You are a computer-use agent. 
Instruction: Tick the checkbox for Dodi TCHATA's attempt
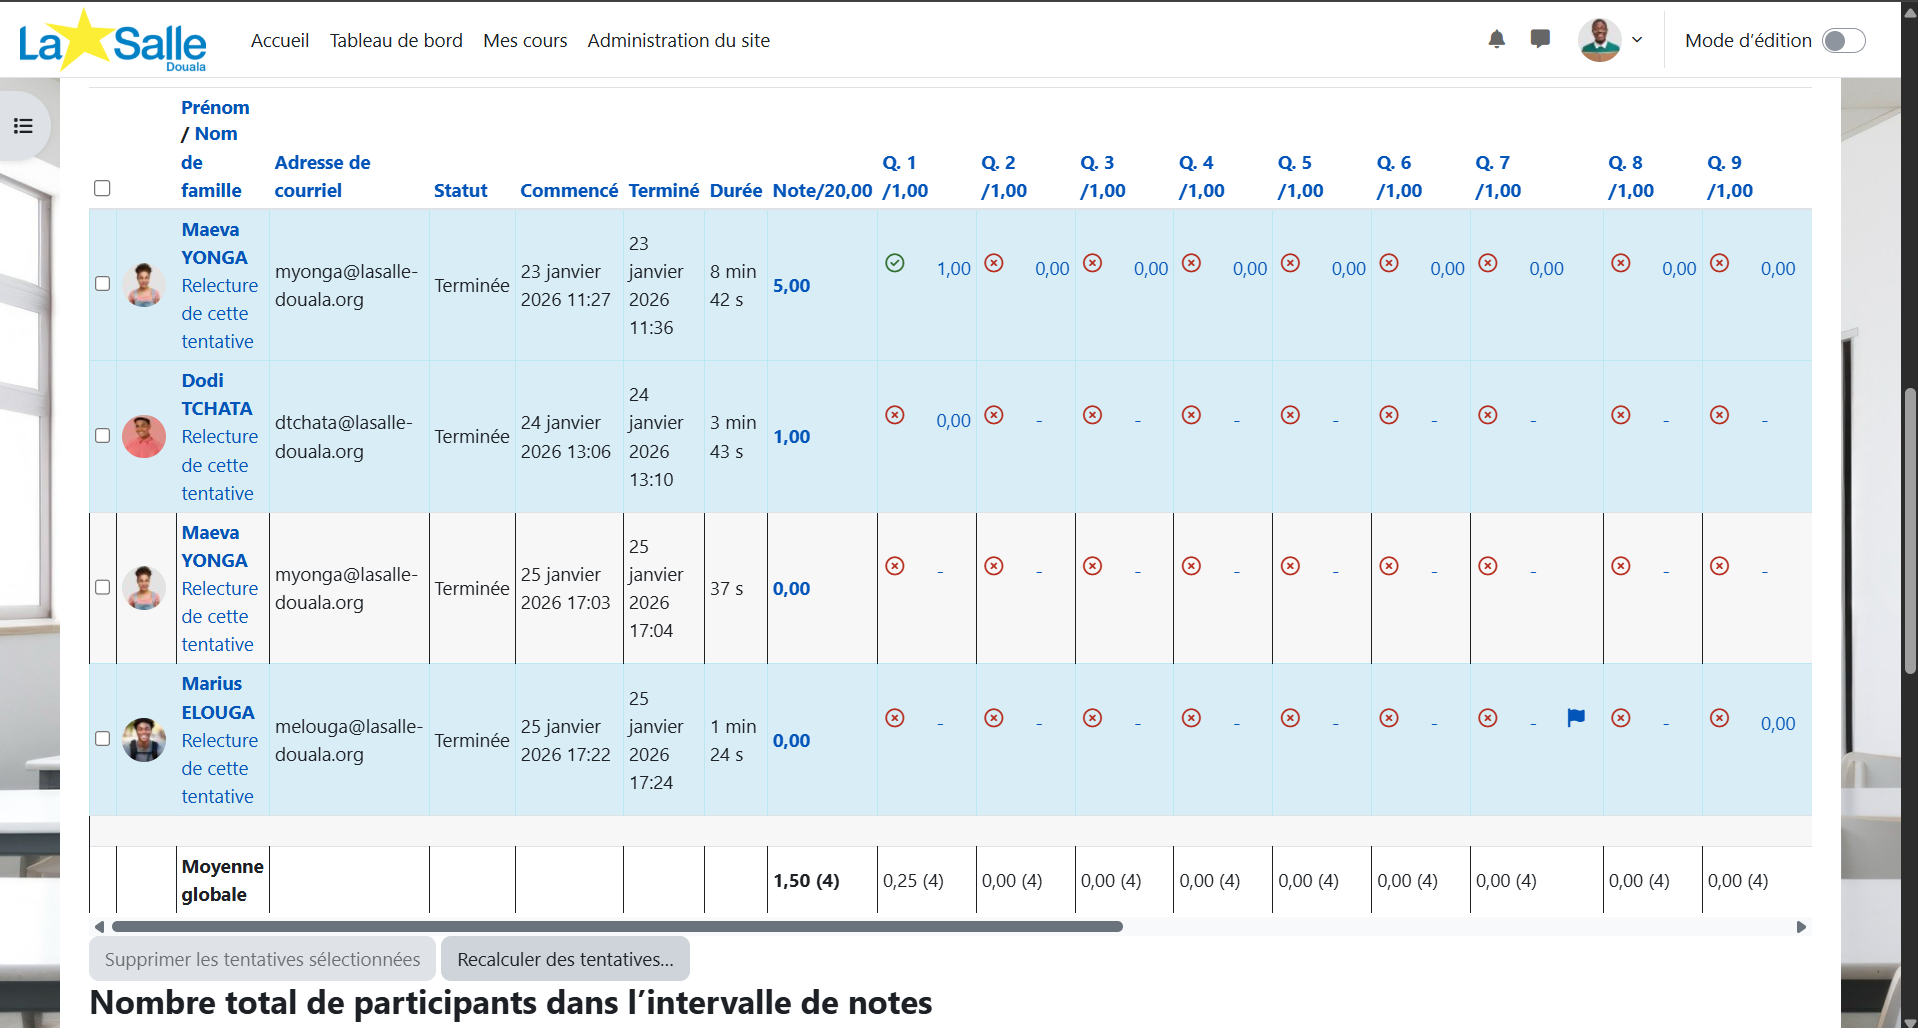(102, 436)
